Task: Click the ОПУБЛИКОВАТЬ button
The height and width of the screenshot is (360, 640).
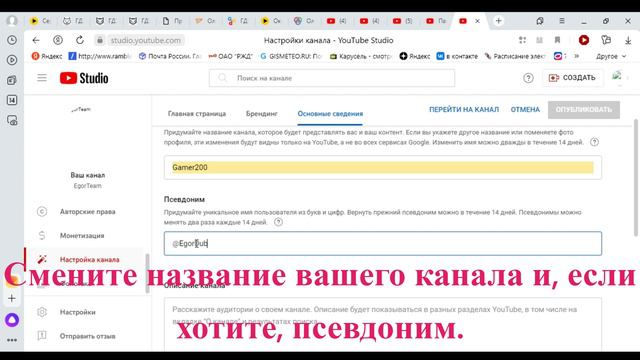Action: pyautogui.click(x=584, y=110)
